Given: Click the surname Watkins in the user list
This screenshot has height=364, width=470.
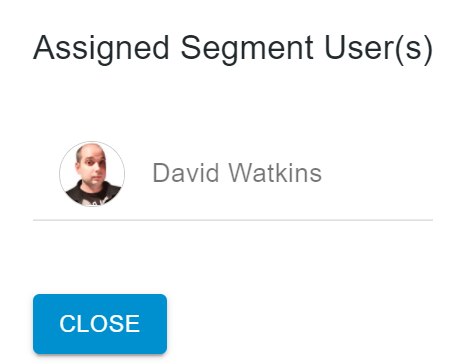Looking at the screenshot, I should [x=275, y=173].
